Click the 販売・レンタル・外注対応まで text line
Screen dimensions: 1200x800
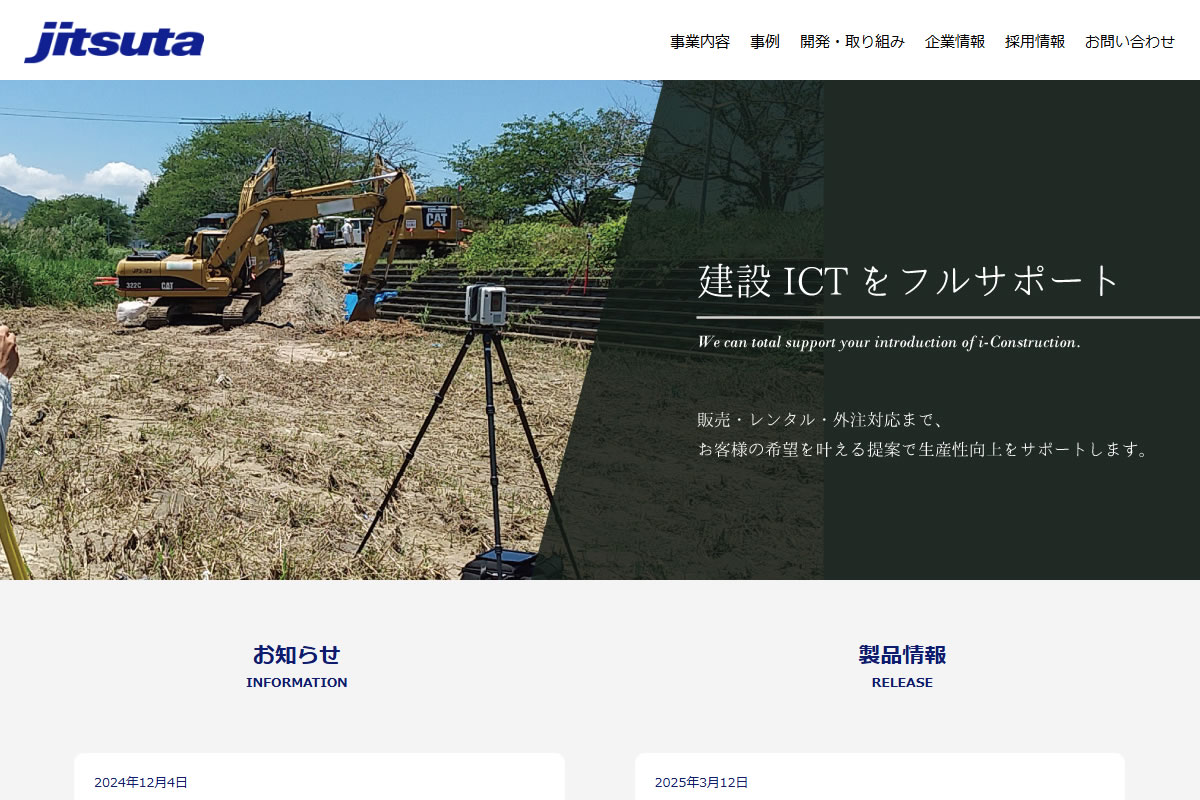[x=820, y=420]
